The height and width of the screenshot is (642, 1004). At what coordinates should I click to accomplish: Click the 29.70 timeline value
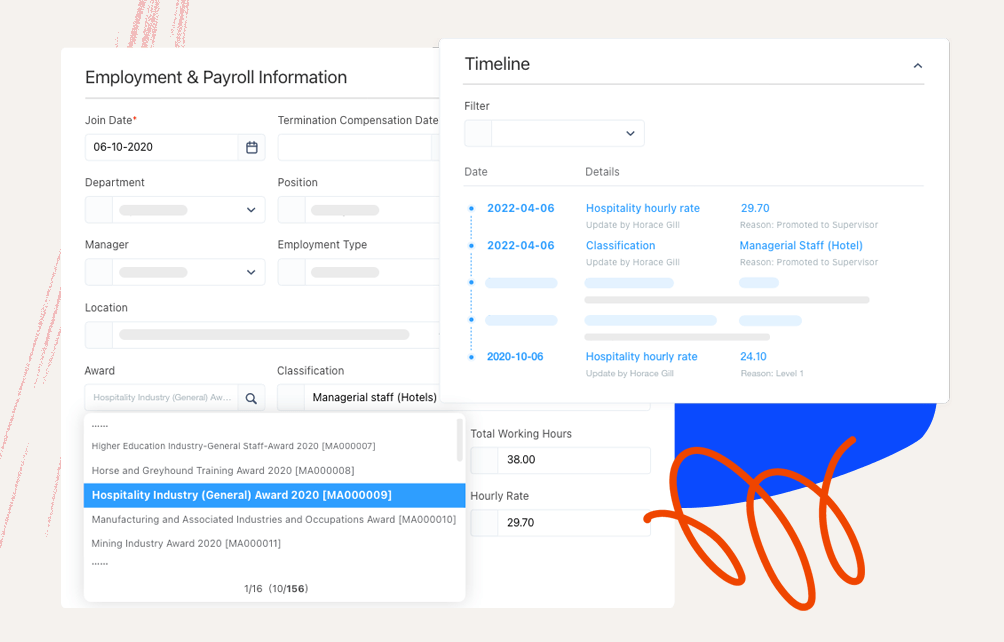[755, 208]
